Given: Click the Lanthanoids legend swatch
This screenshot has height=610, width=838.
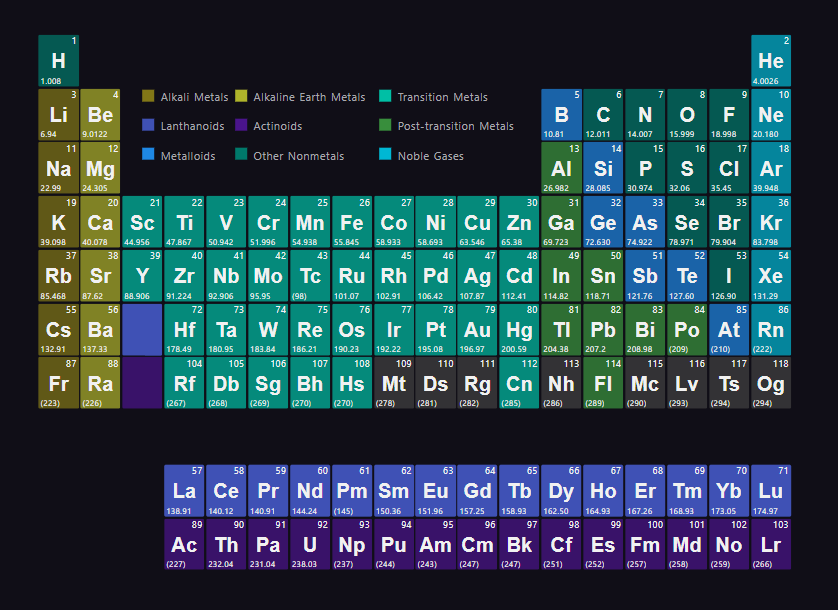Looking at the screenshot, I should (x=148, y=125).
